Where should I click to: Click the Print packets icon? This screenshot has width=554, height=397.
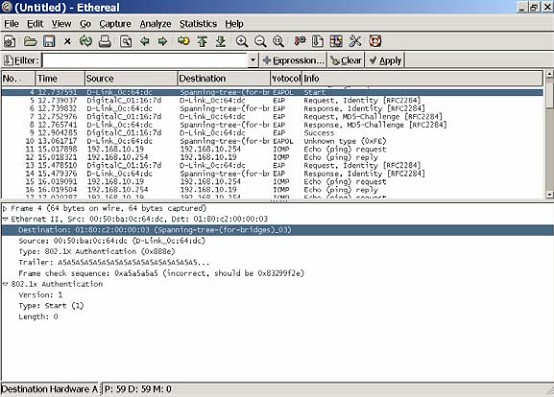(x=105, y=41)
